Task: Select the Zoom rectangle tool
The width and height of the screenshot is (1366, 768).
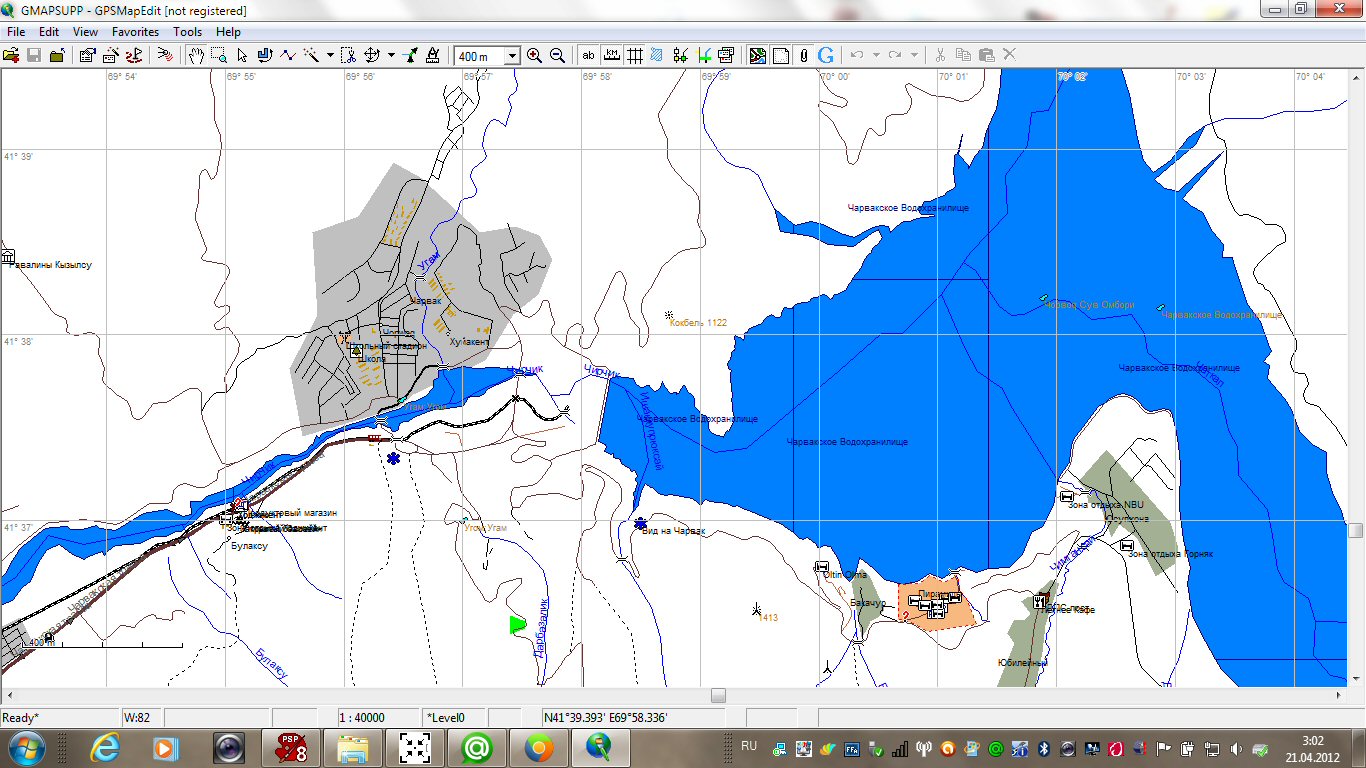Action: tap(219, 55)
